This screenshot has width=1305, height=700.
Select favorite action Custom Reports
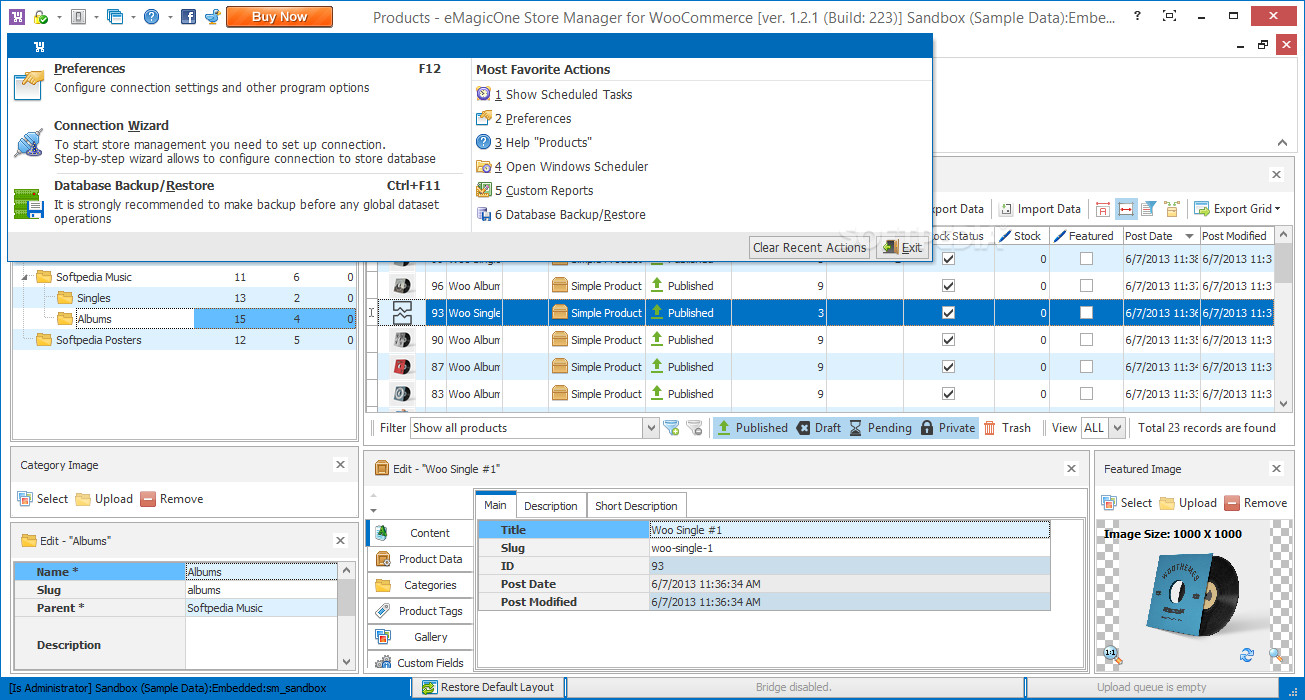[535, 190]
